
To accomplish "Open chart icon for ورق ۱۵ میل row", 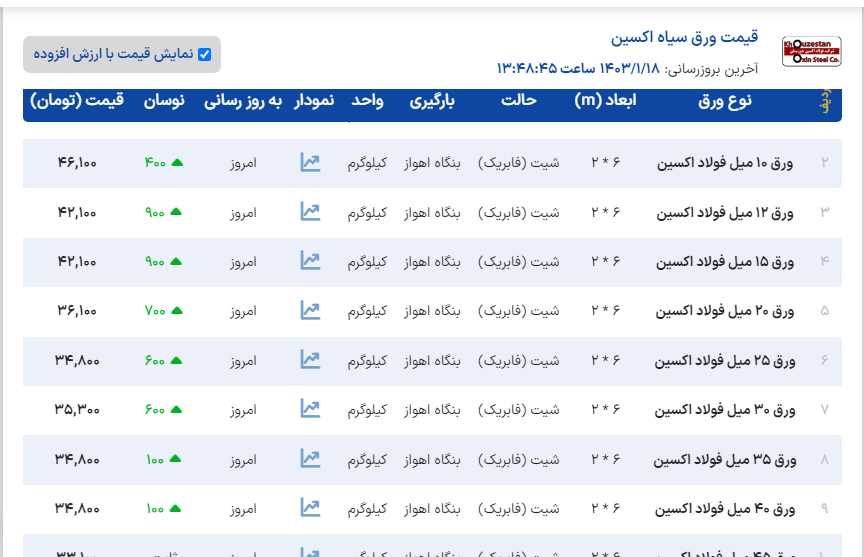I will 310,261.
